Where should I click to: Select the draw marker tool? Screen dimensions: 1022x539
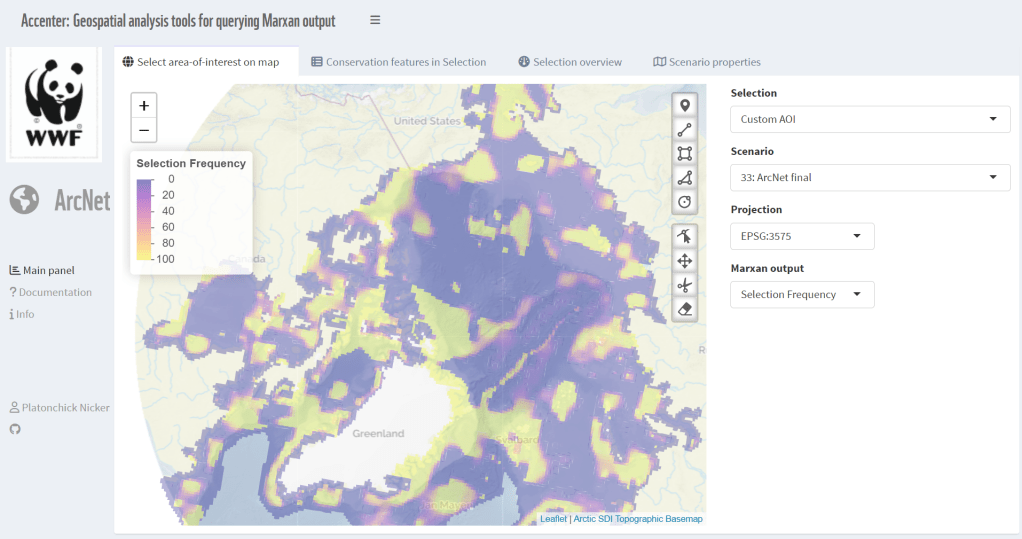(x=685, y=106)
